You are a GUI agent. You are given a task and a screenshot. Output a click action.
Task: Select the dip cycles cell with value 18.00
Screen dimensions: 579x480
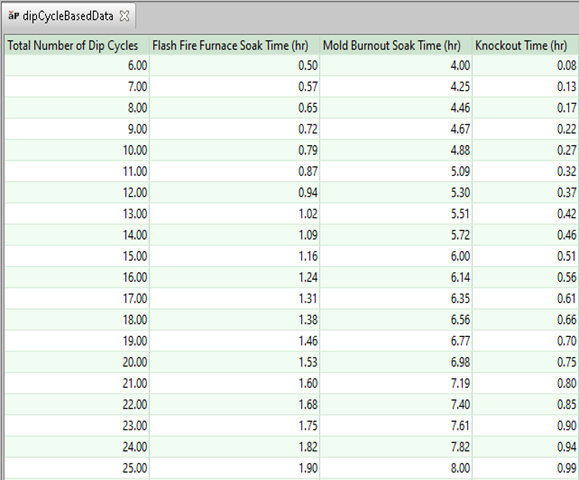[77, 320]
